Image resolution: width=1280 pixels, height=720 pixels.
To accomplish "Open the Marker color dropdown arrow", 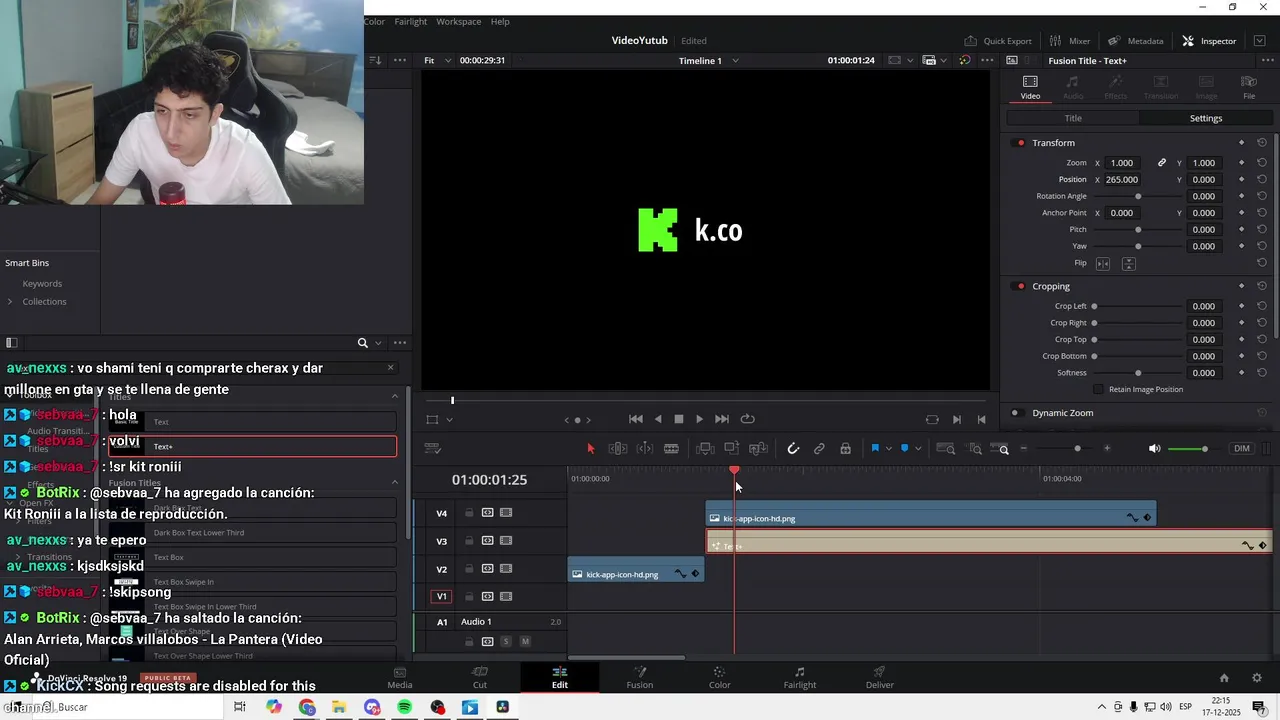I will pyautogui.click(x=918, y=449).
